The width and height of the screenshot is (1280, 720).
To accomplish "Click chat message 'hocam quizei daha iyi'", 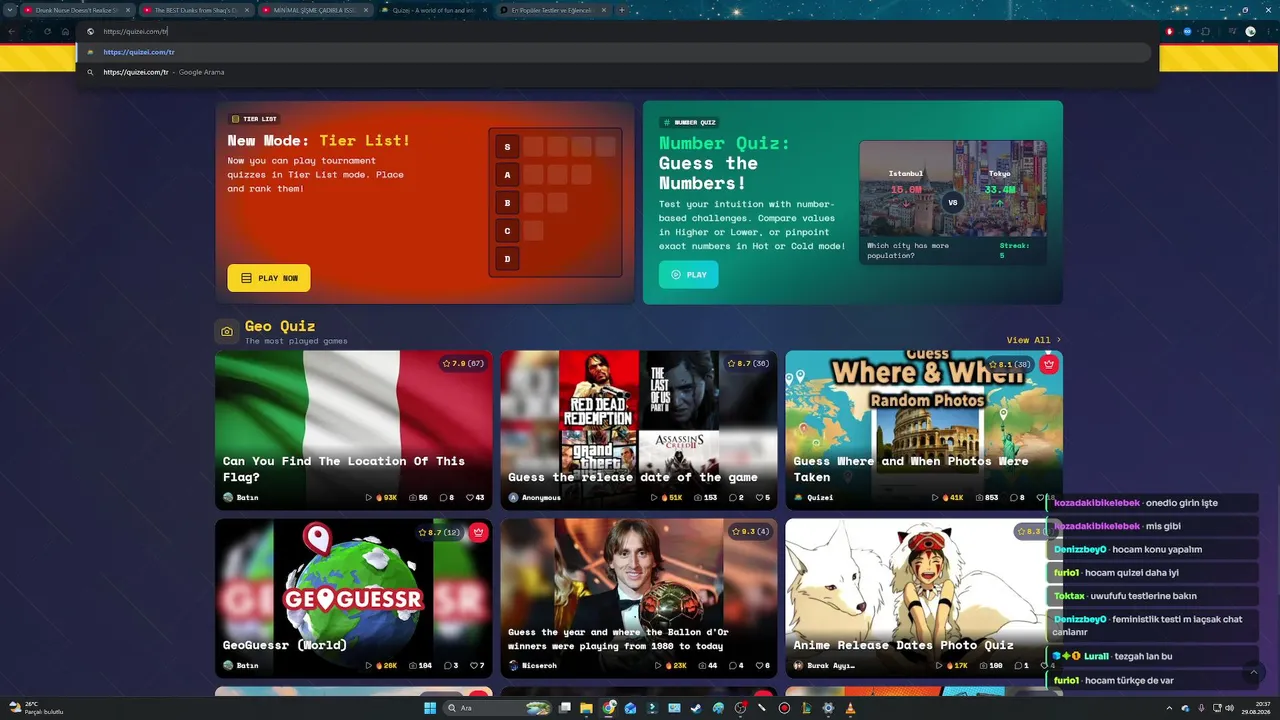I will click(x=1132, y=573).
